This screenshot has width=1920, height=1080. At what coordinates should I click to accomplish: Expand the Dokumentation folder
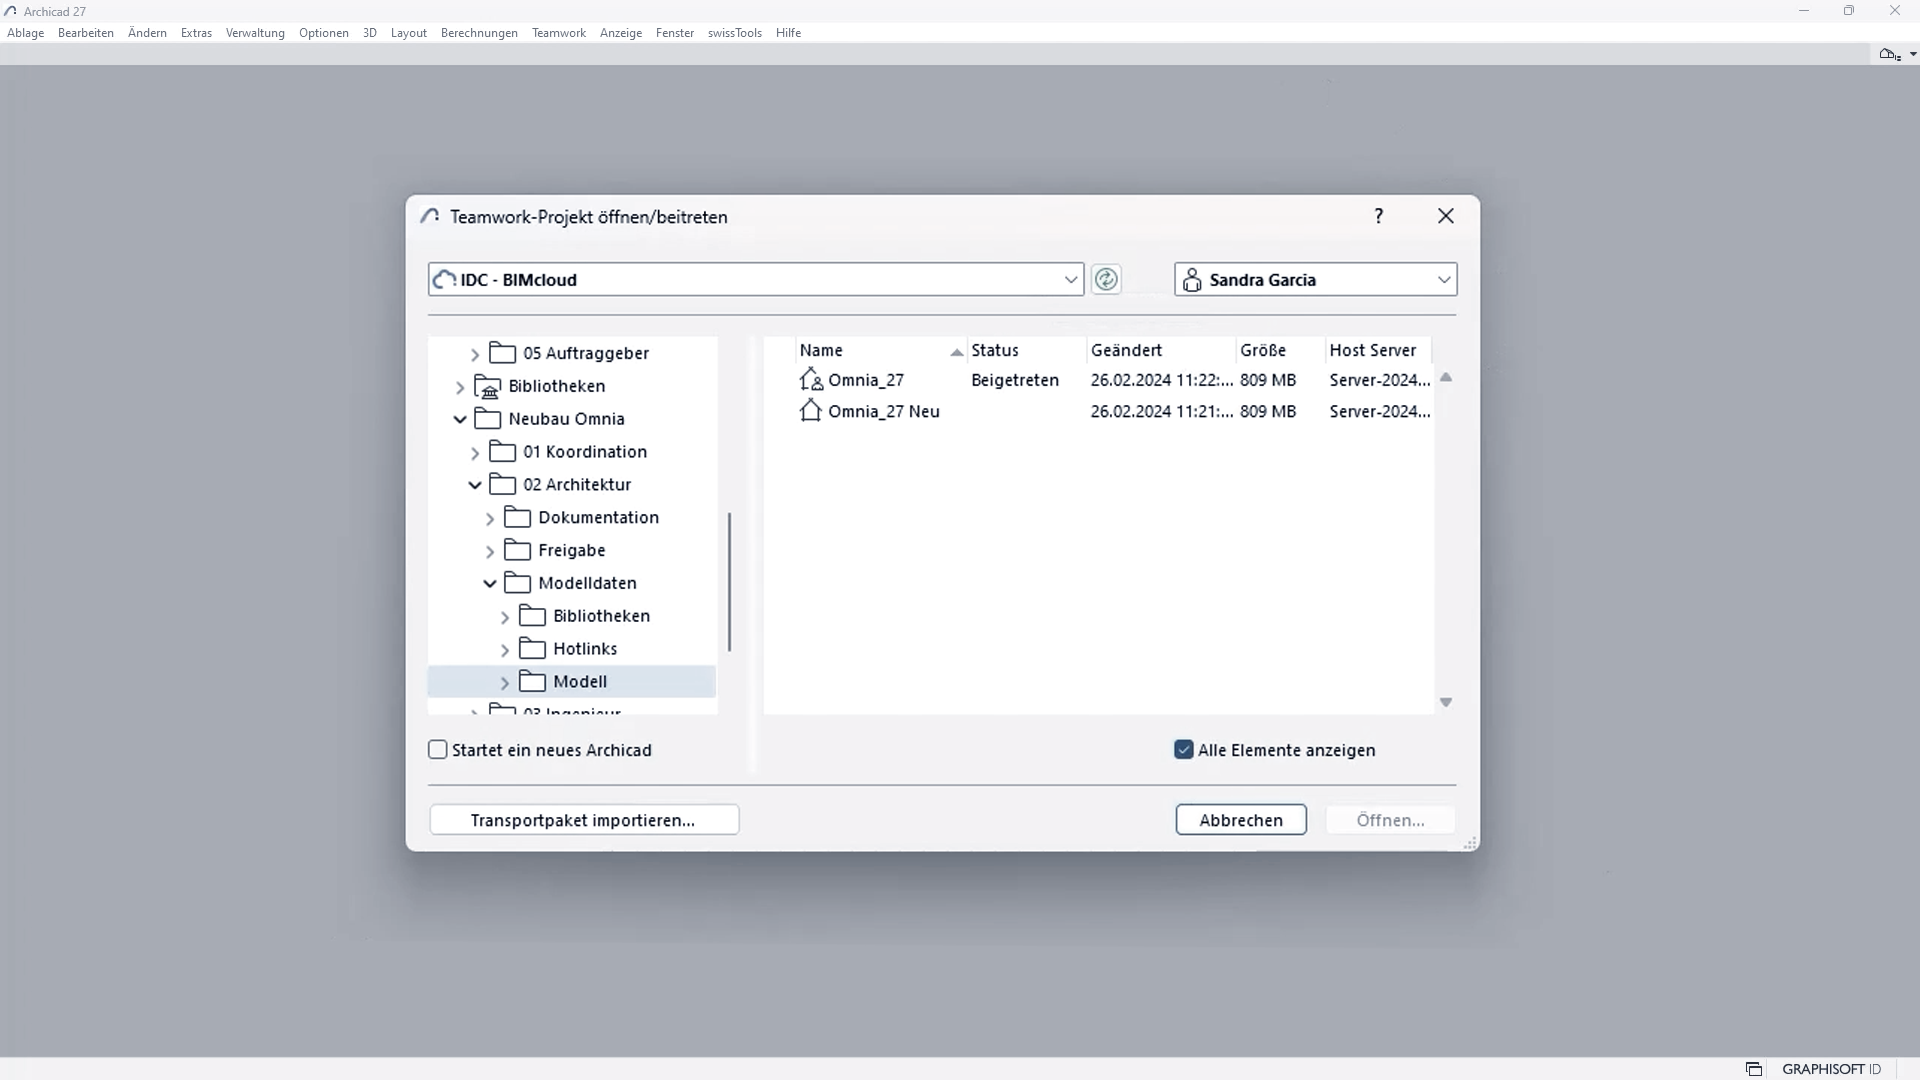(x=490, y=519)
